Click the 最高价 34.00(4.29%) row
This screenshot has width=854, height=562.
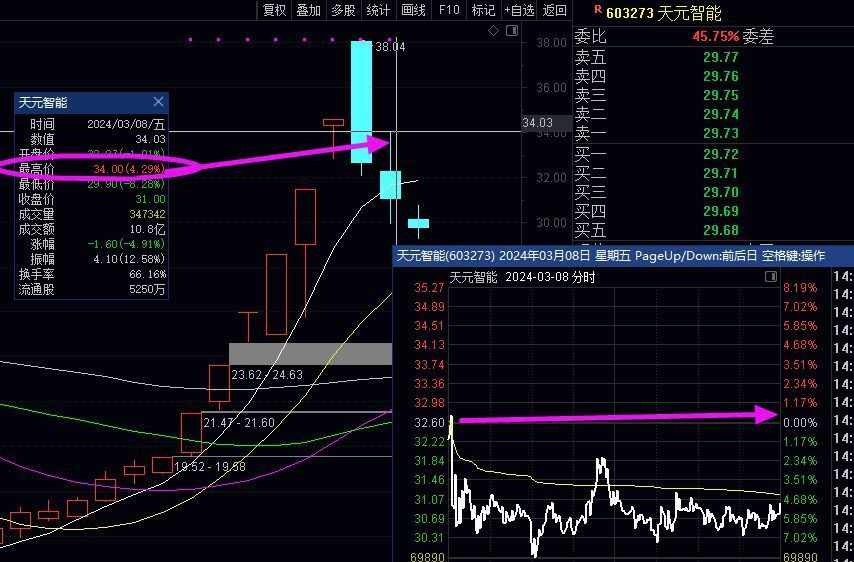(92, 170)
